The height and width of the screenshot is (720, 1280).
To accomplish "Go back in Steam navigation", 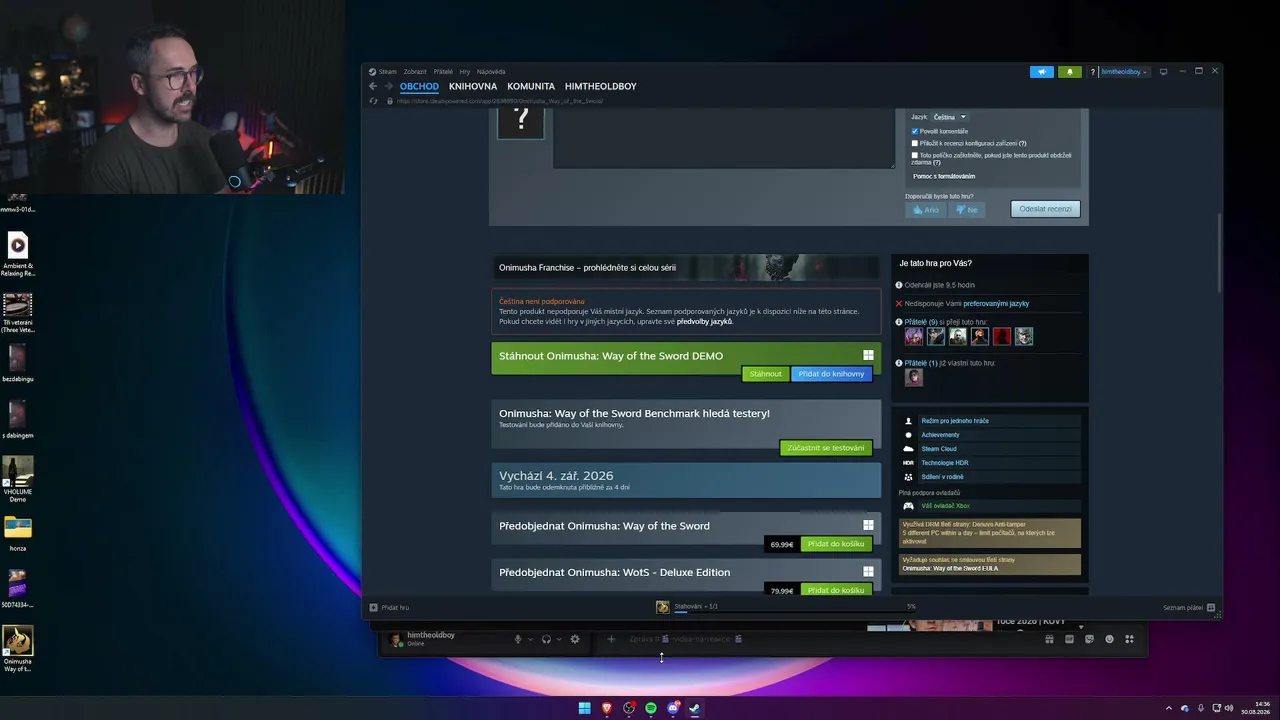I will click(373, 86).
